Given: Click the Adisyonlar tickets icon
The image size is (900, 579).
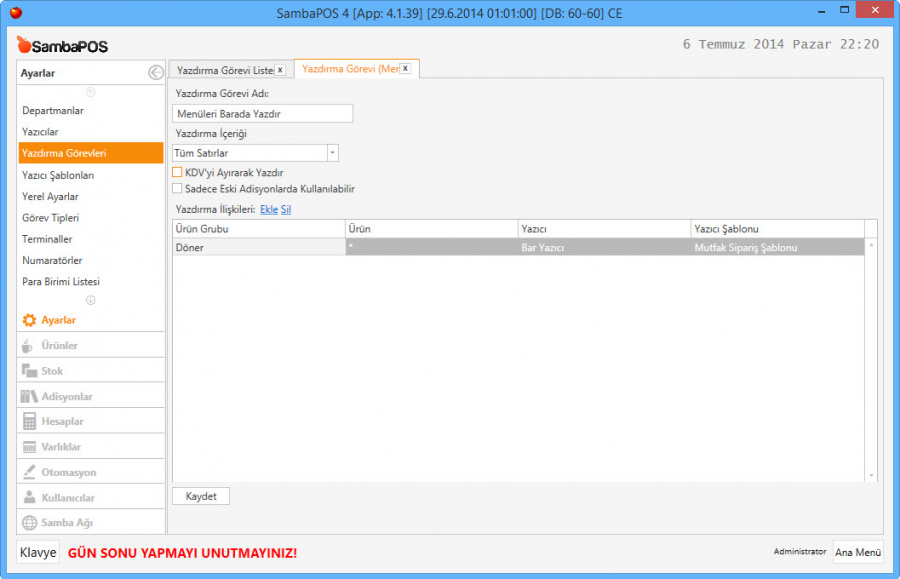Looking at the screenshot, I should tap(29, 397).
